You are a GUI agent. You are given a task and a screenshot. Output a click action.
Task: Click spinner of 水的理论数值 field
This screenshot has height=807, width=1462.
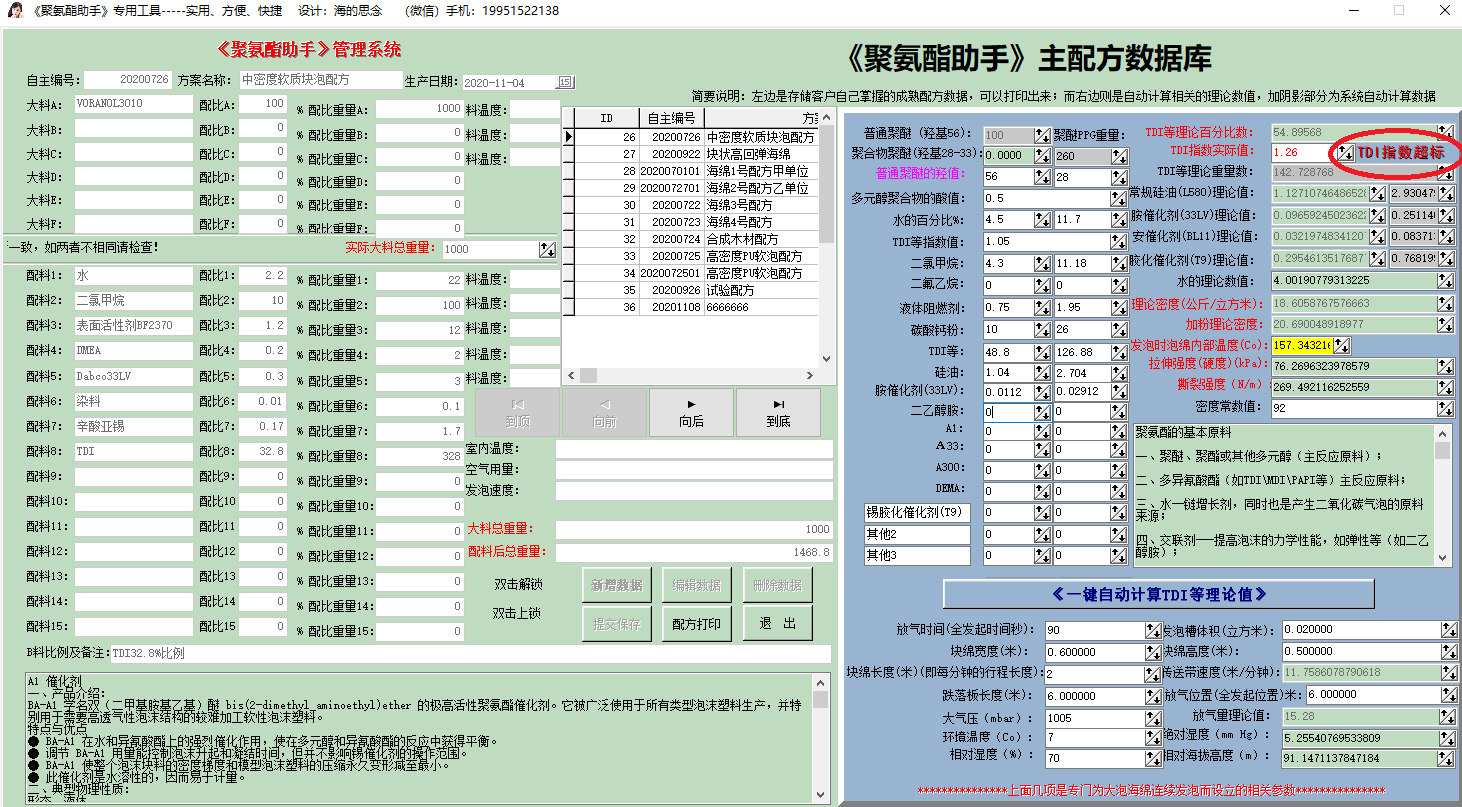(x=1446, y=281)
